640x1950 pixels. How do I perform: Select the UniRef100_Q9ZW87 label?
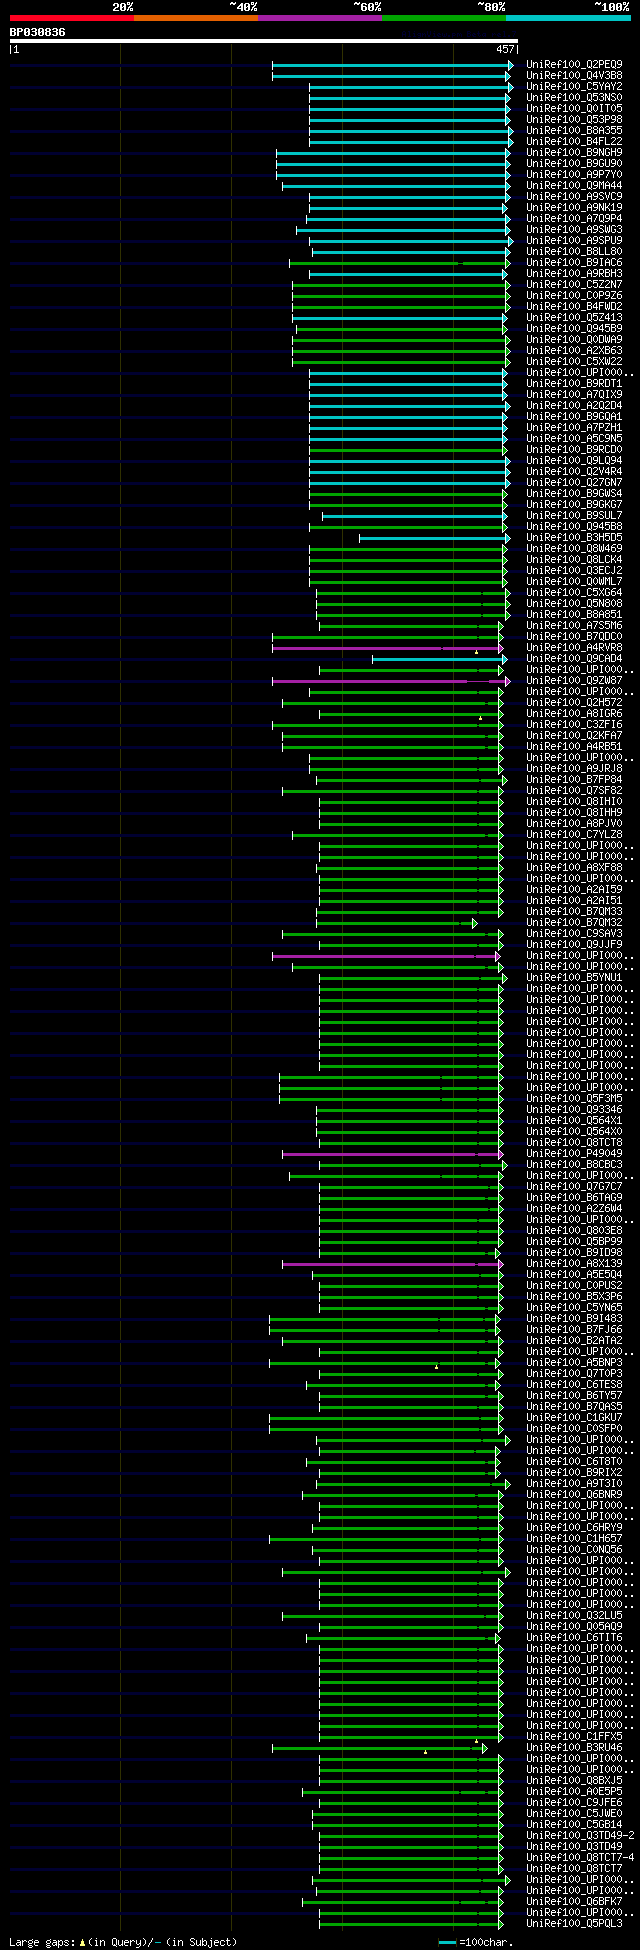pyautogui.click(x=574, y=680)
